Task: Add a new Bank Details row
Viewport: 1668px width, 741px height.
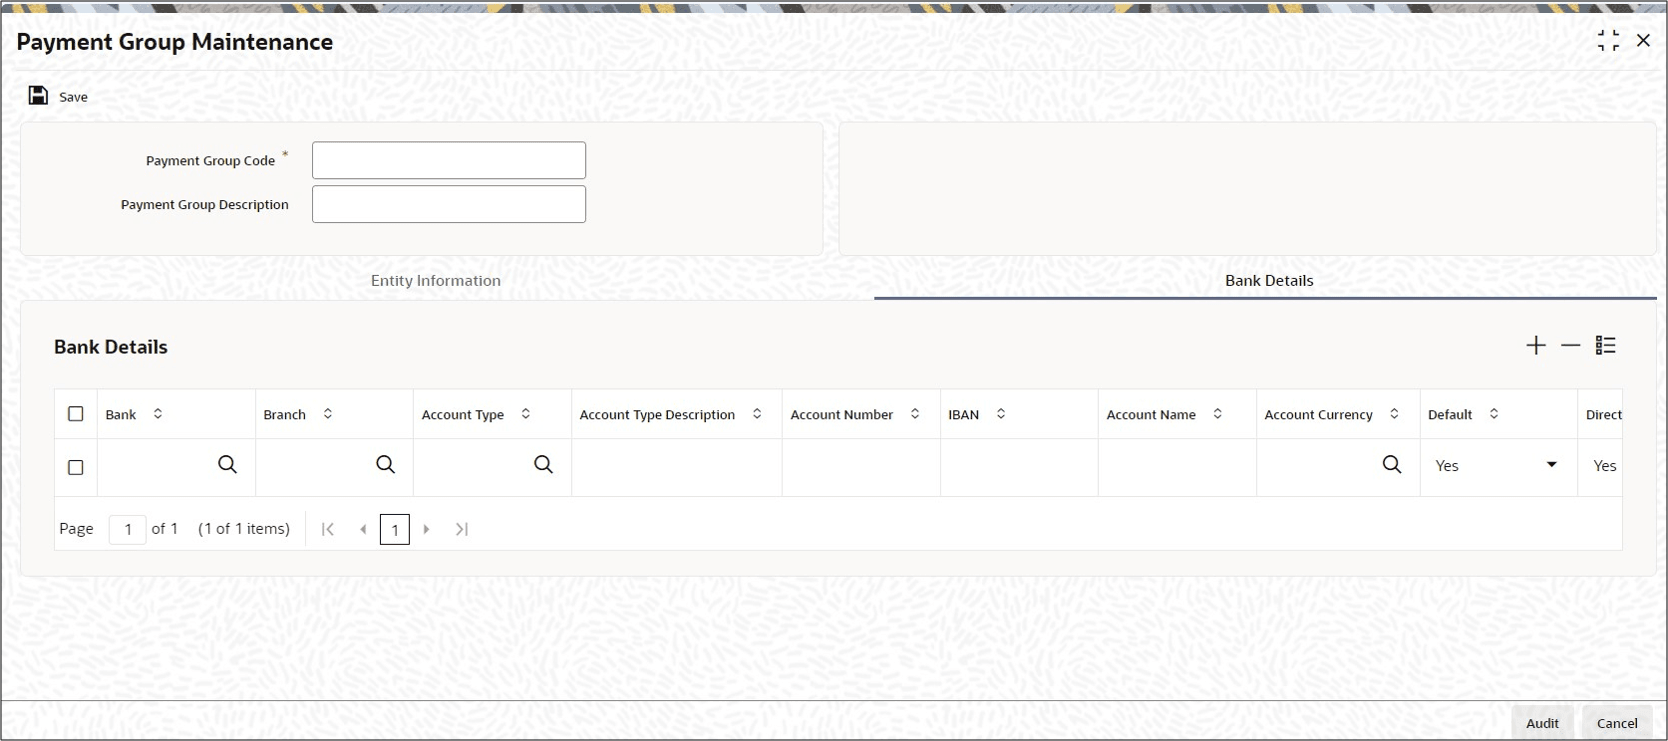Action: [1536, 346]
